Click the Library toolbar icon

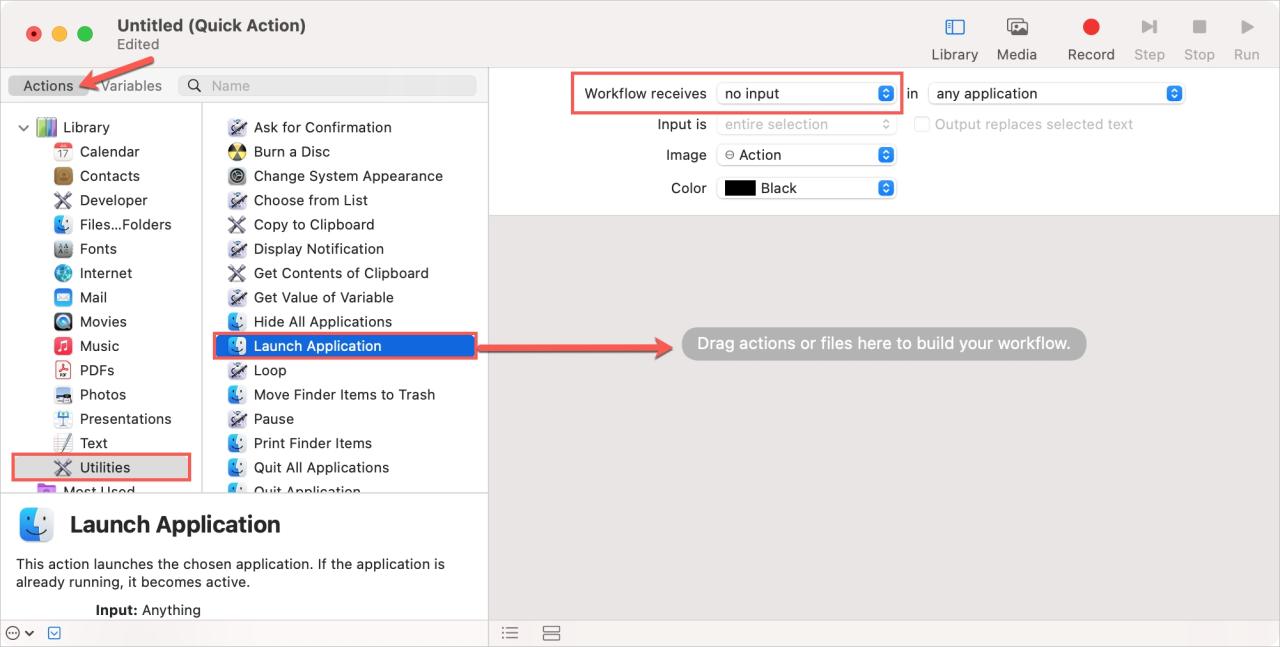(954, 36)
